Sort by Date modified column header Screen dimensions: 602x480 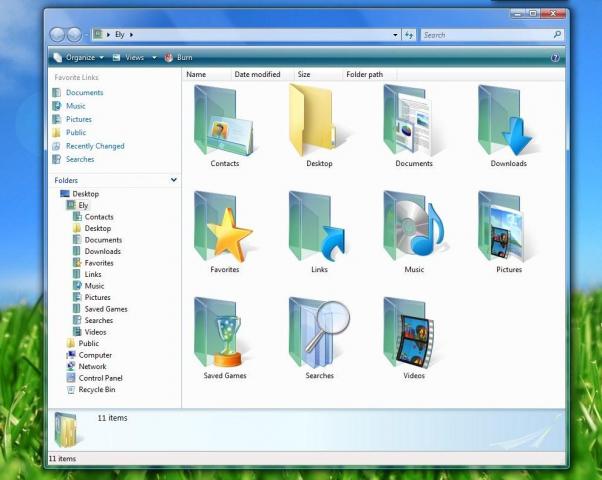point(262,74)
